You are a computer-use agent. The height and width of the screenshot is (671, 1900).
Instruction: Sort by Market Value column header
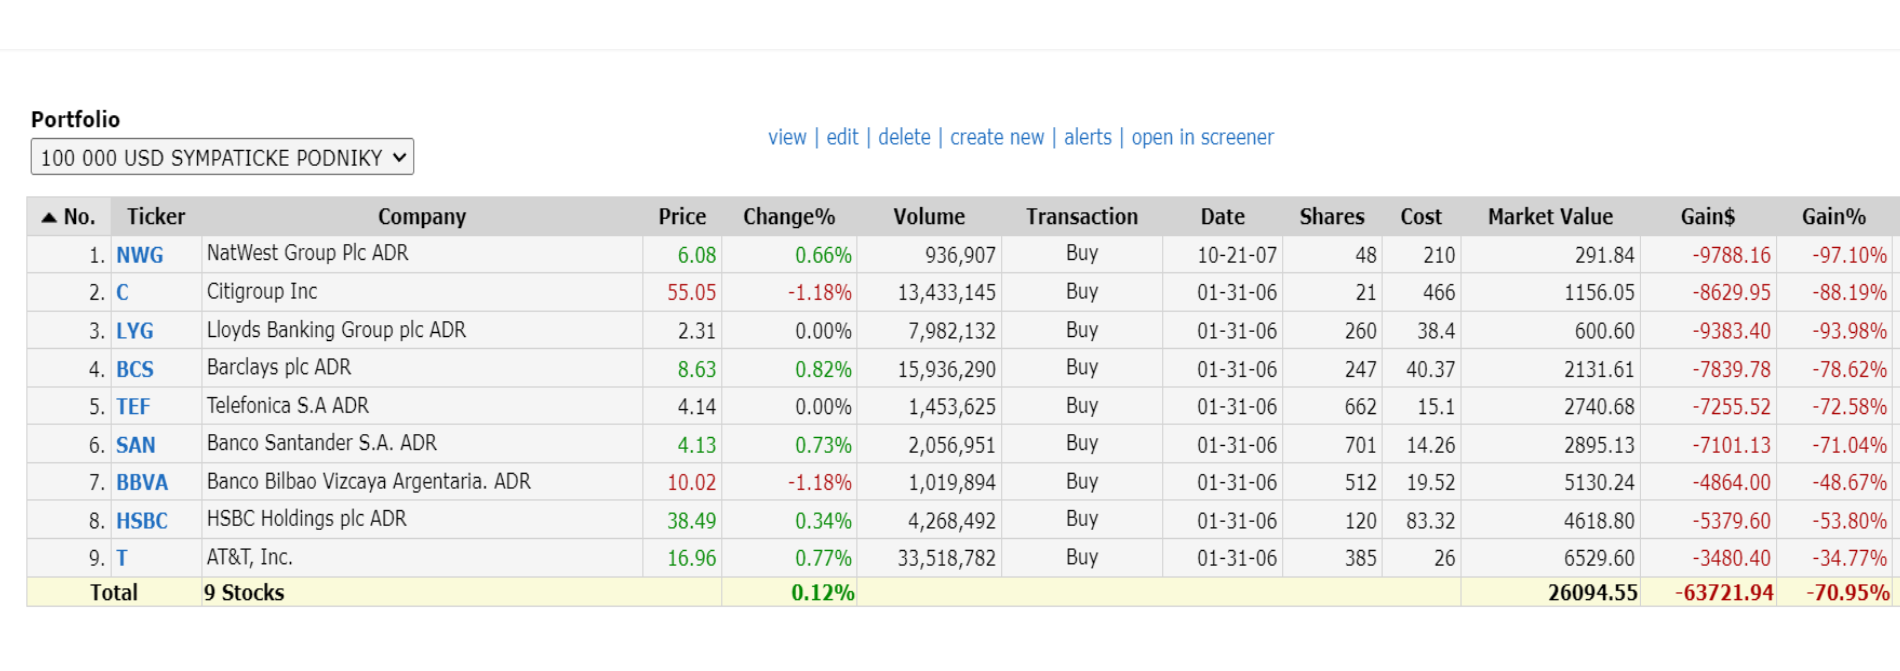coord(1550,216)
